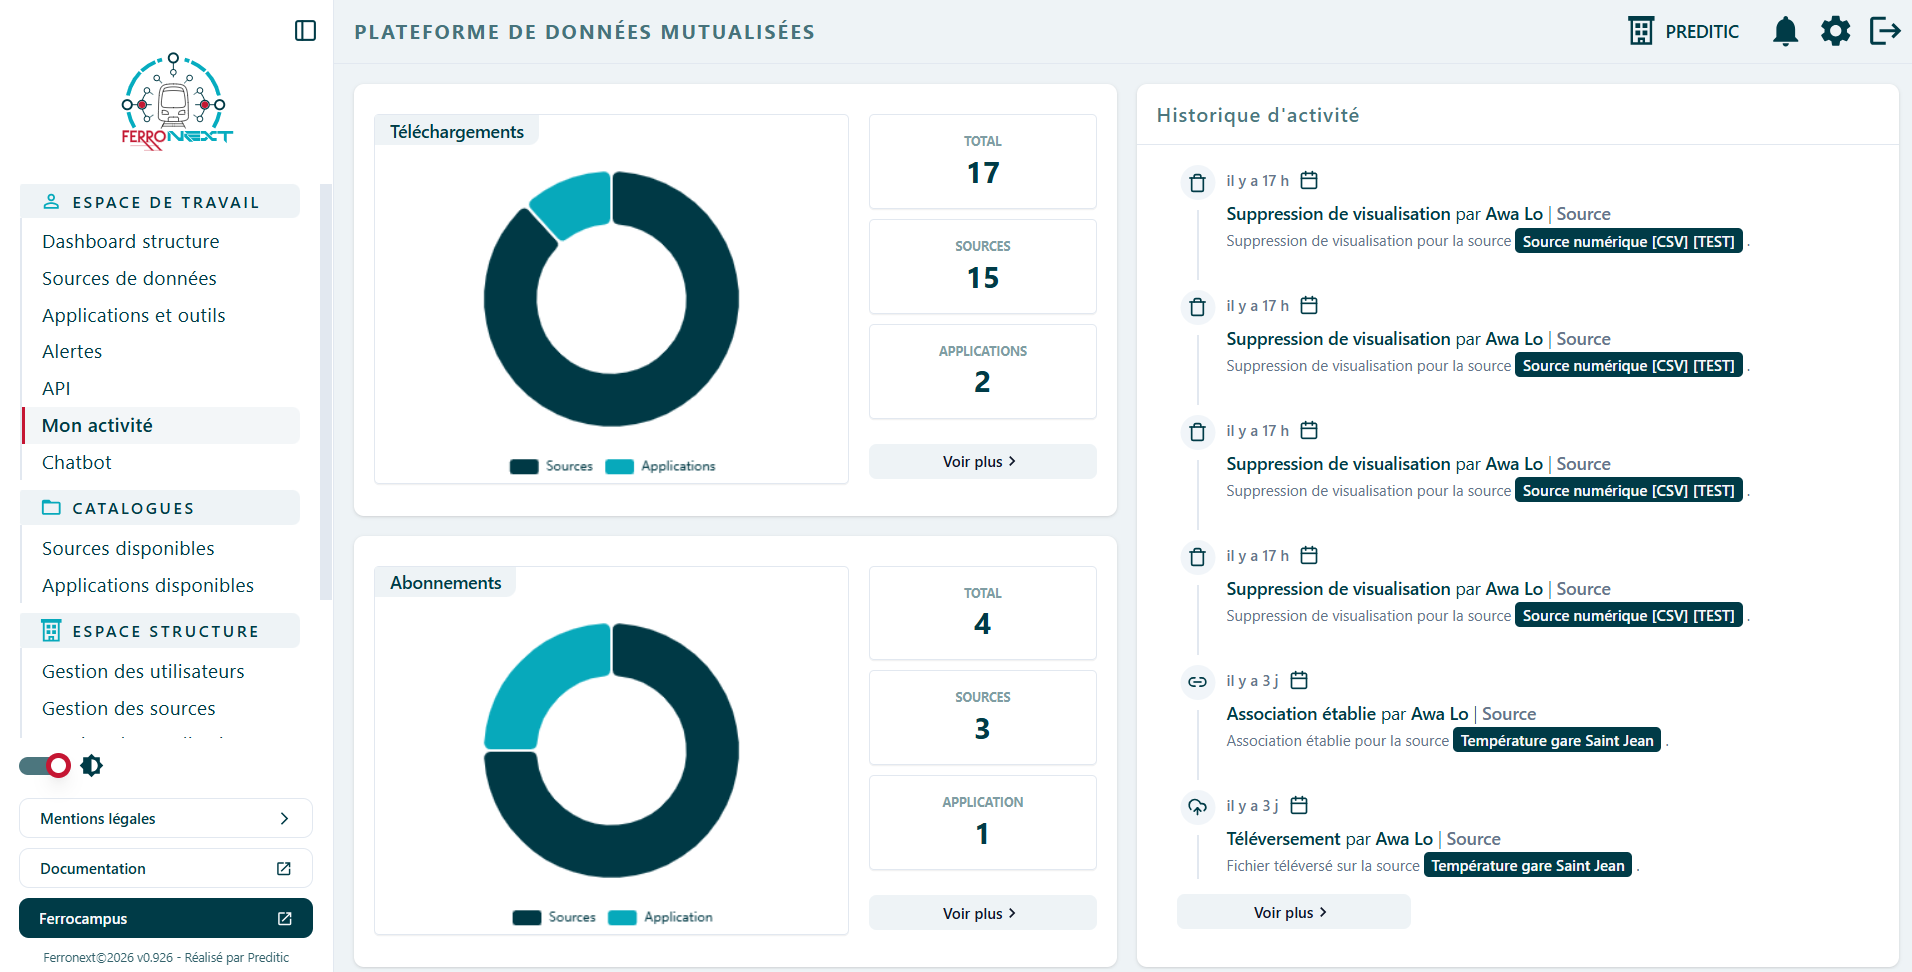Open the Ferrocampus external link button
Image resolution: width=1912 pixels, height=972 pixels.
point(166,918)
